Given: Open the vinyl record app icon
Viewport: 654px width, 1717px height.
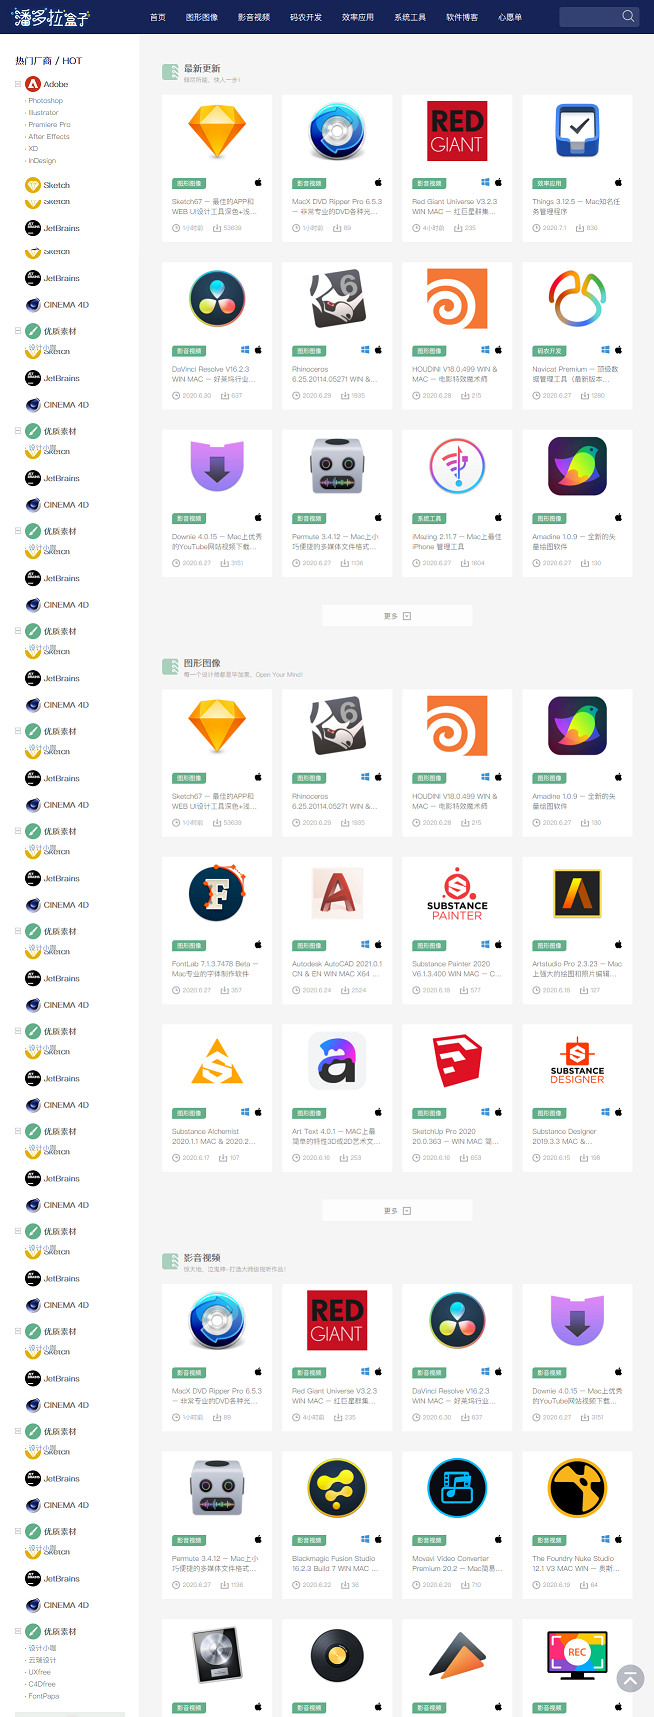Looking at the screenshot, I should tap(337, 1656).
